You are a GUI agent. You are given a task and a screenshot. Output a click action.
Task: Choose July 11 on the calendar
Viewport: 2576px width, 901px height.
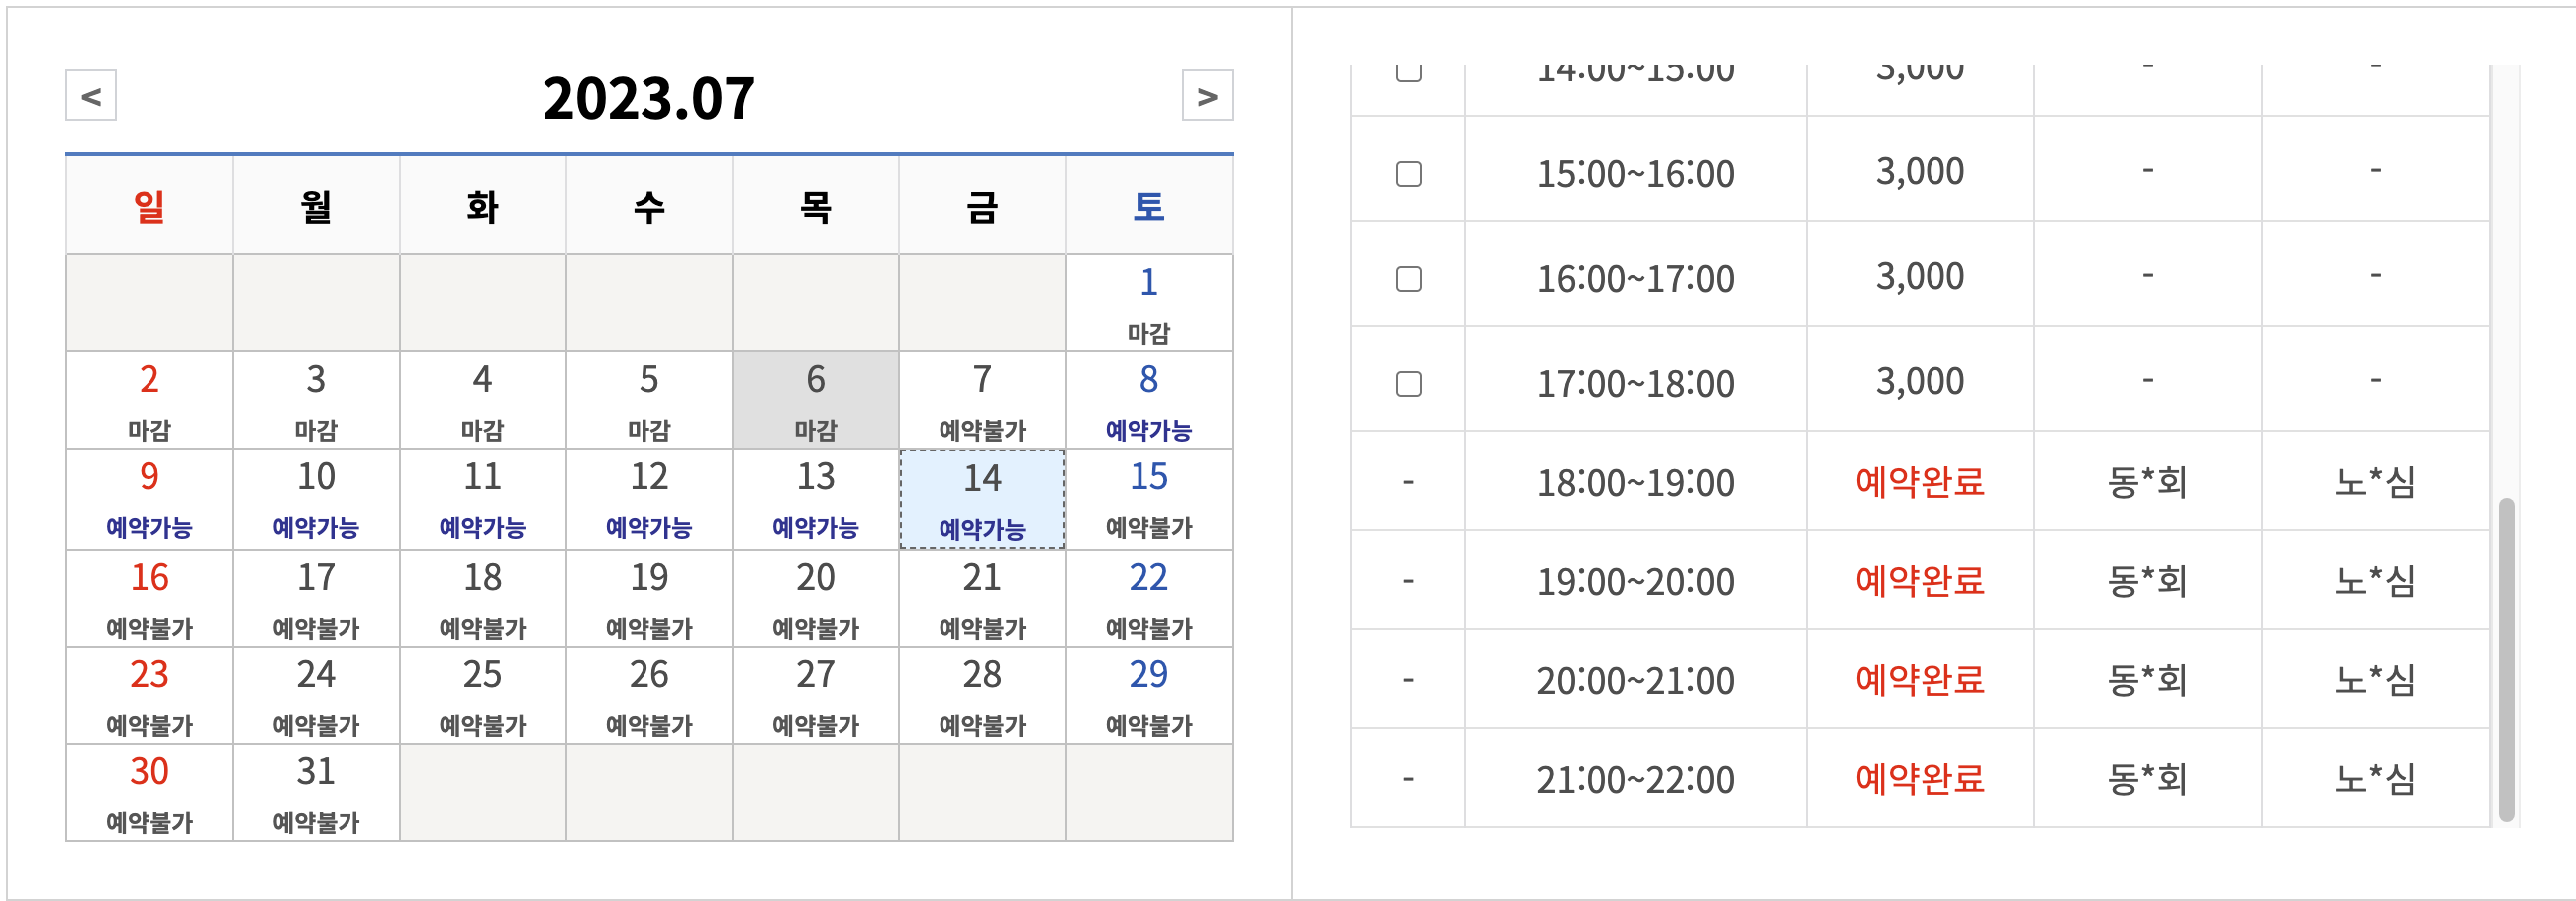coord(482,498)
